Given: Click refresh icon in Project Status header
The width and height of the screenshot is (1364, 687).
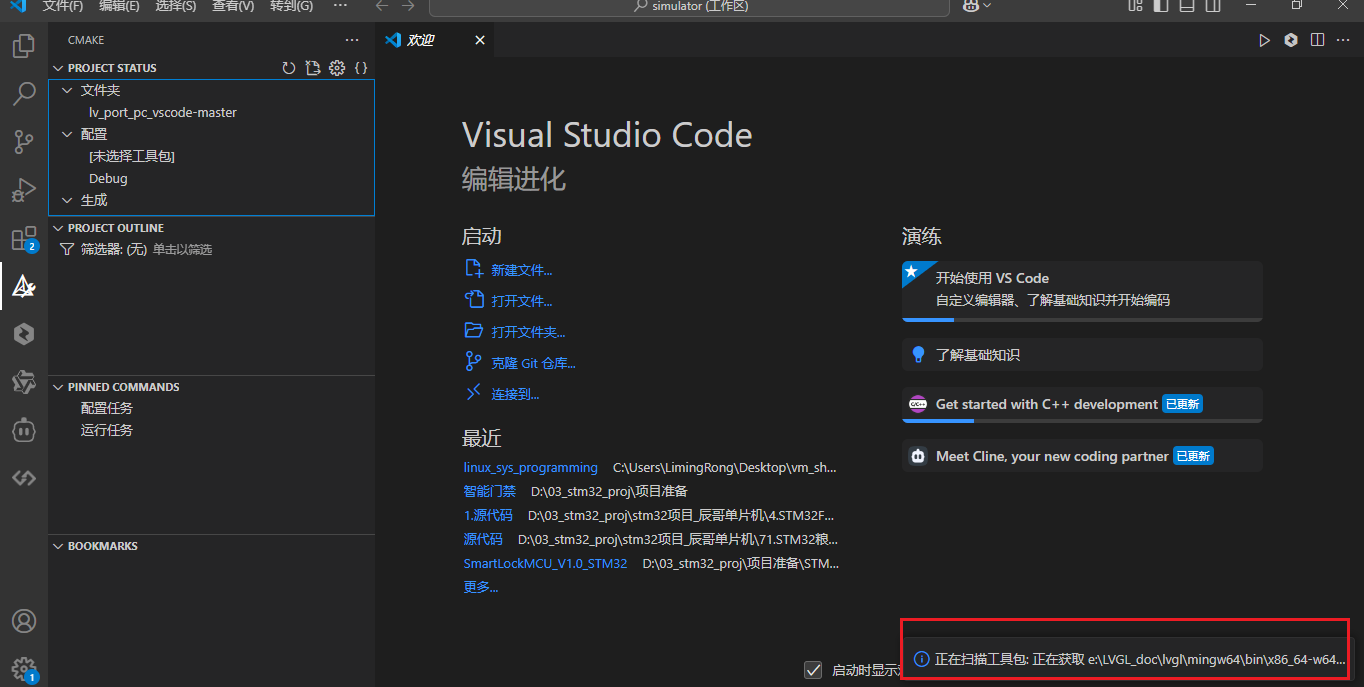Looking at the screenshot, I should coord(289,68).
